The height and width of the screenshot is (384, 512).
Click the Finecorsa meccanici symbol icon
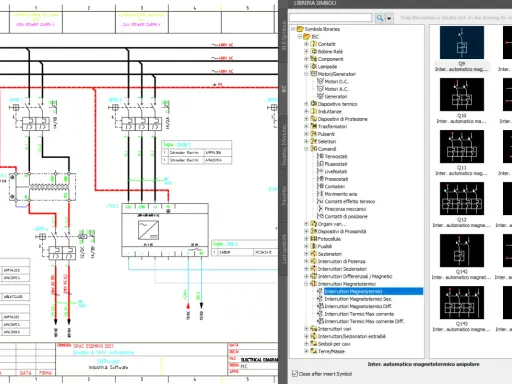[x=320, y=209]
